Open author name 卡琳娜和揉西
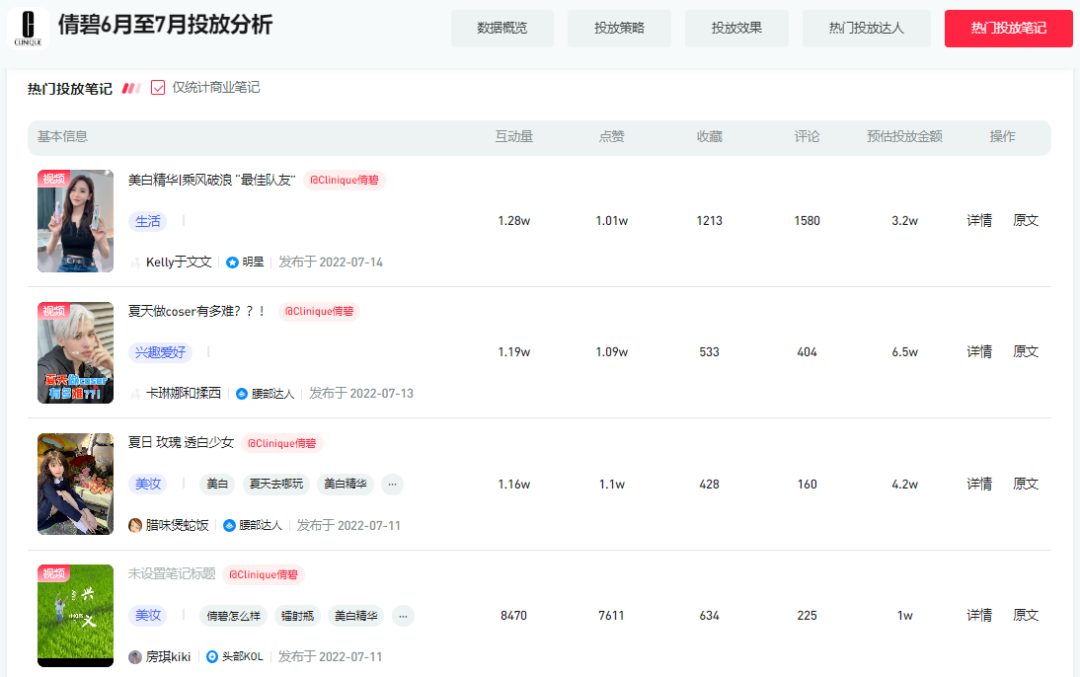The height and width of the screenshot is (677, 1080). click(x=183, y=393)
